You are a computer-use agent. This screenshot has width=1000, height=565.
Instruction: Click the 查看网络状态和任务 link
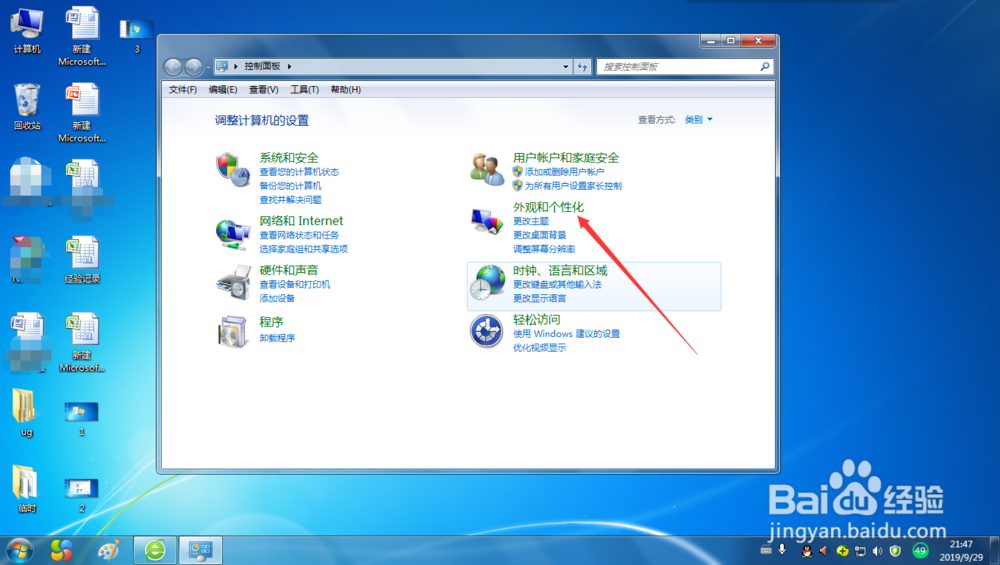pyautogui.click(x=299, y=235)
